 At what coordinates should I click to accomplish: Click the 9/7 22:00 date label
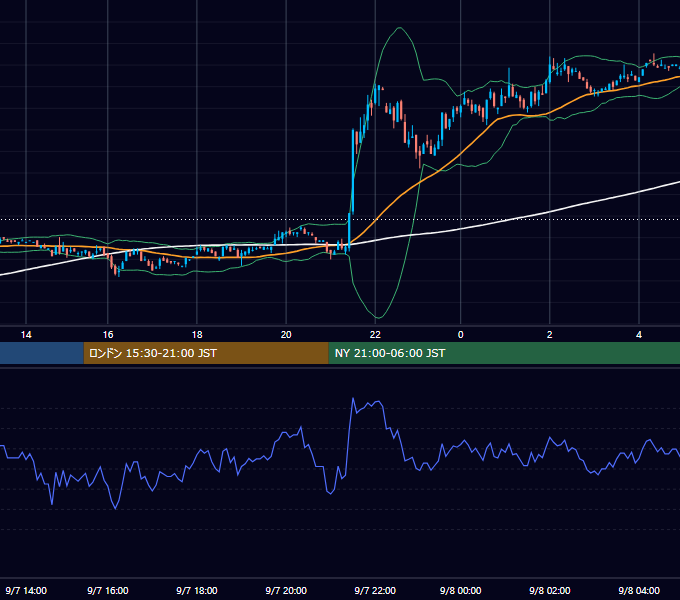pos(375,590)
